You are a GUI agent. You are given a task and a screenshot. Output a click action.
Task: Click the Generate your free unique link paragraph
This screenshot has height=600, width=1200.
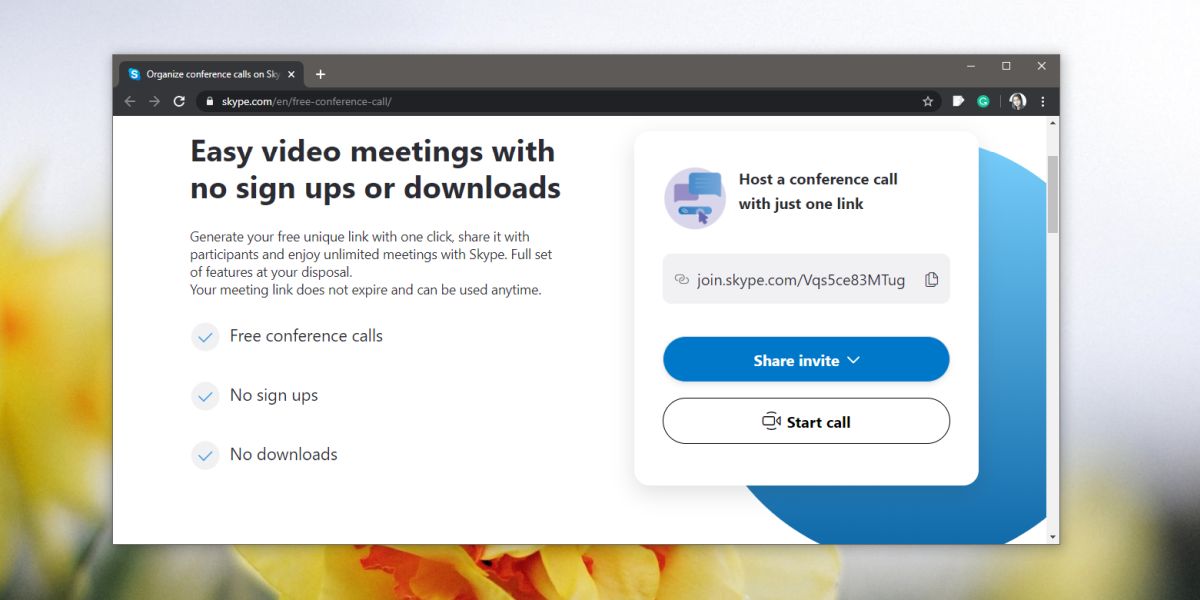371,263
